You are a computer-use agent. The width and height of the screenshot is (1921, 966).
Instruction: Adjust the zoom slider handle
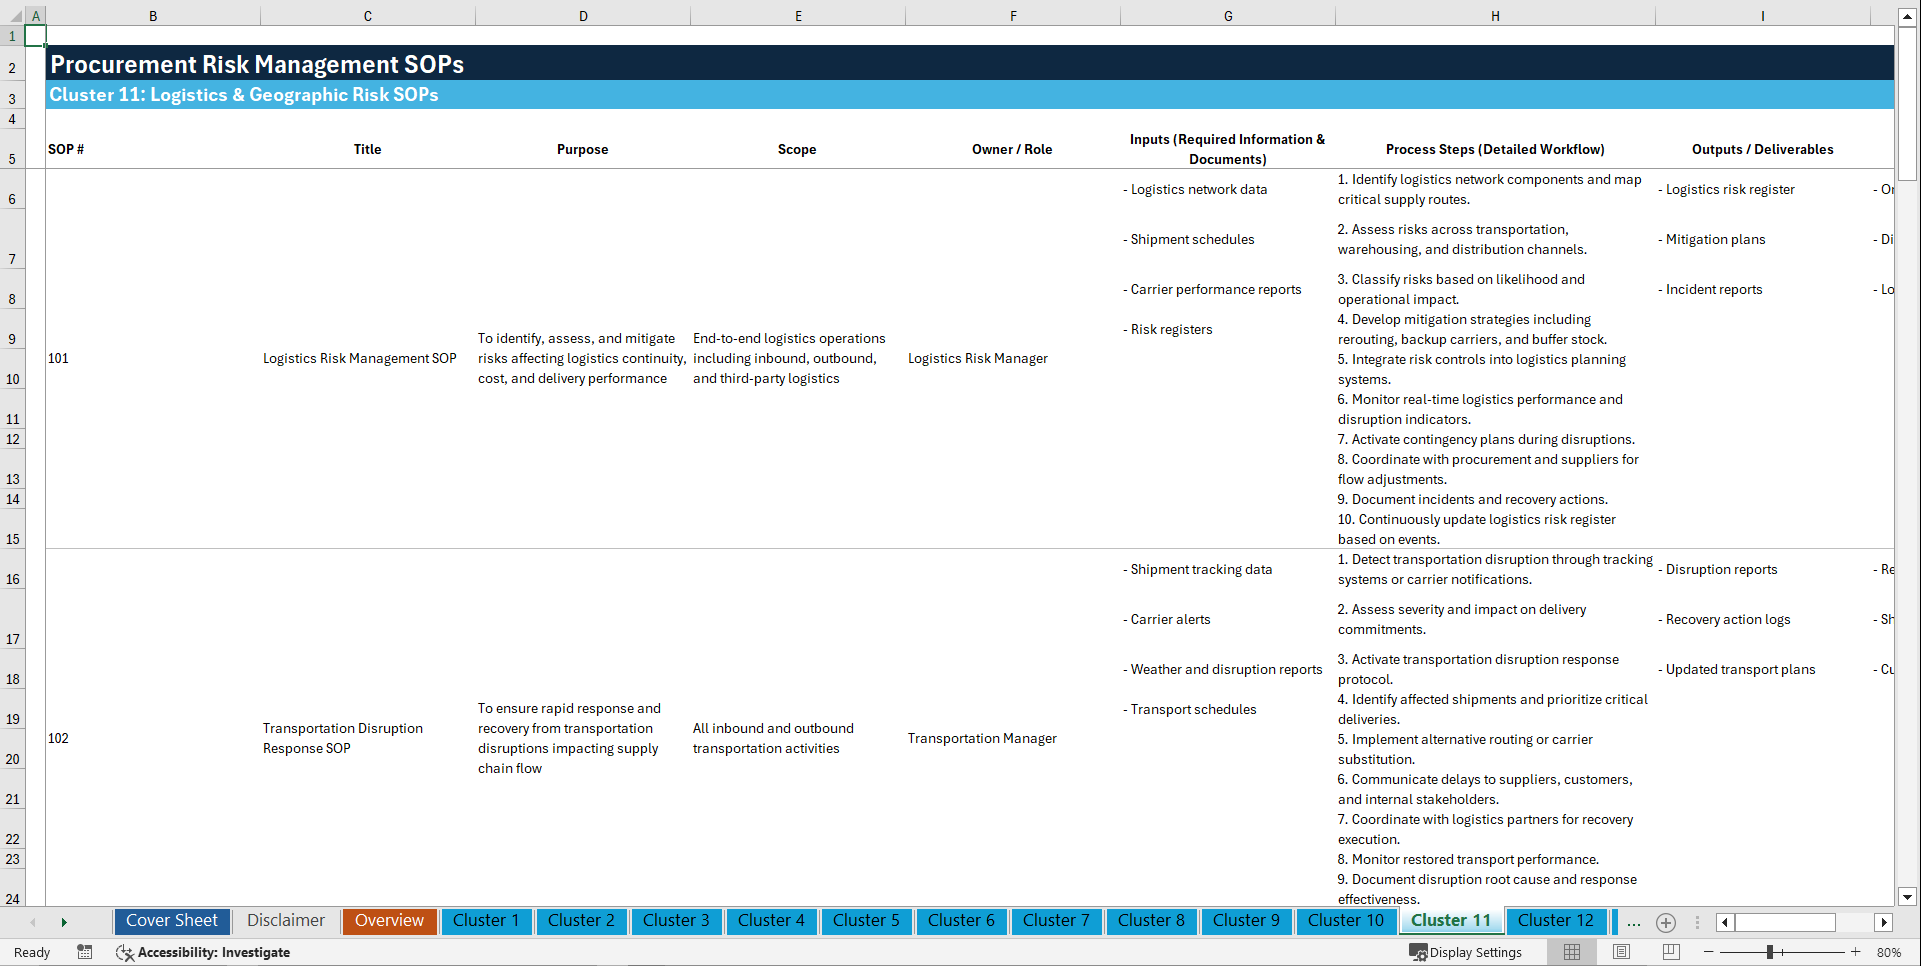coord(1770,952)
